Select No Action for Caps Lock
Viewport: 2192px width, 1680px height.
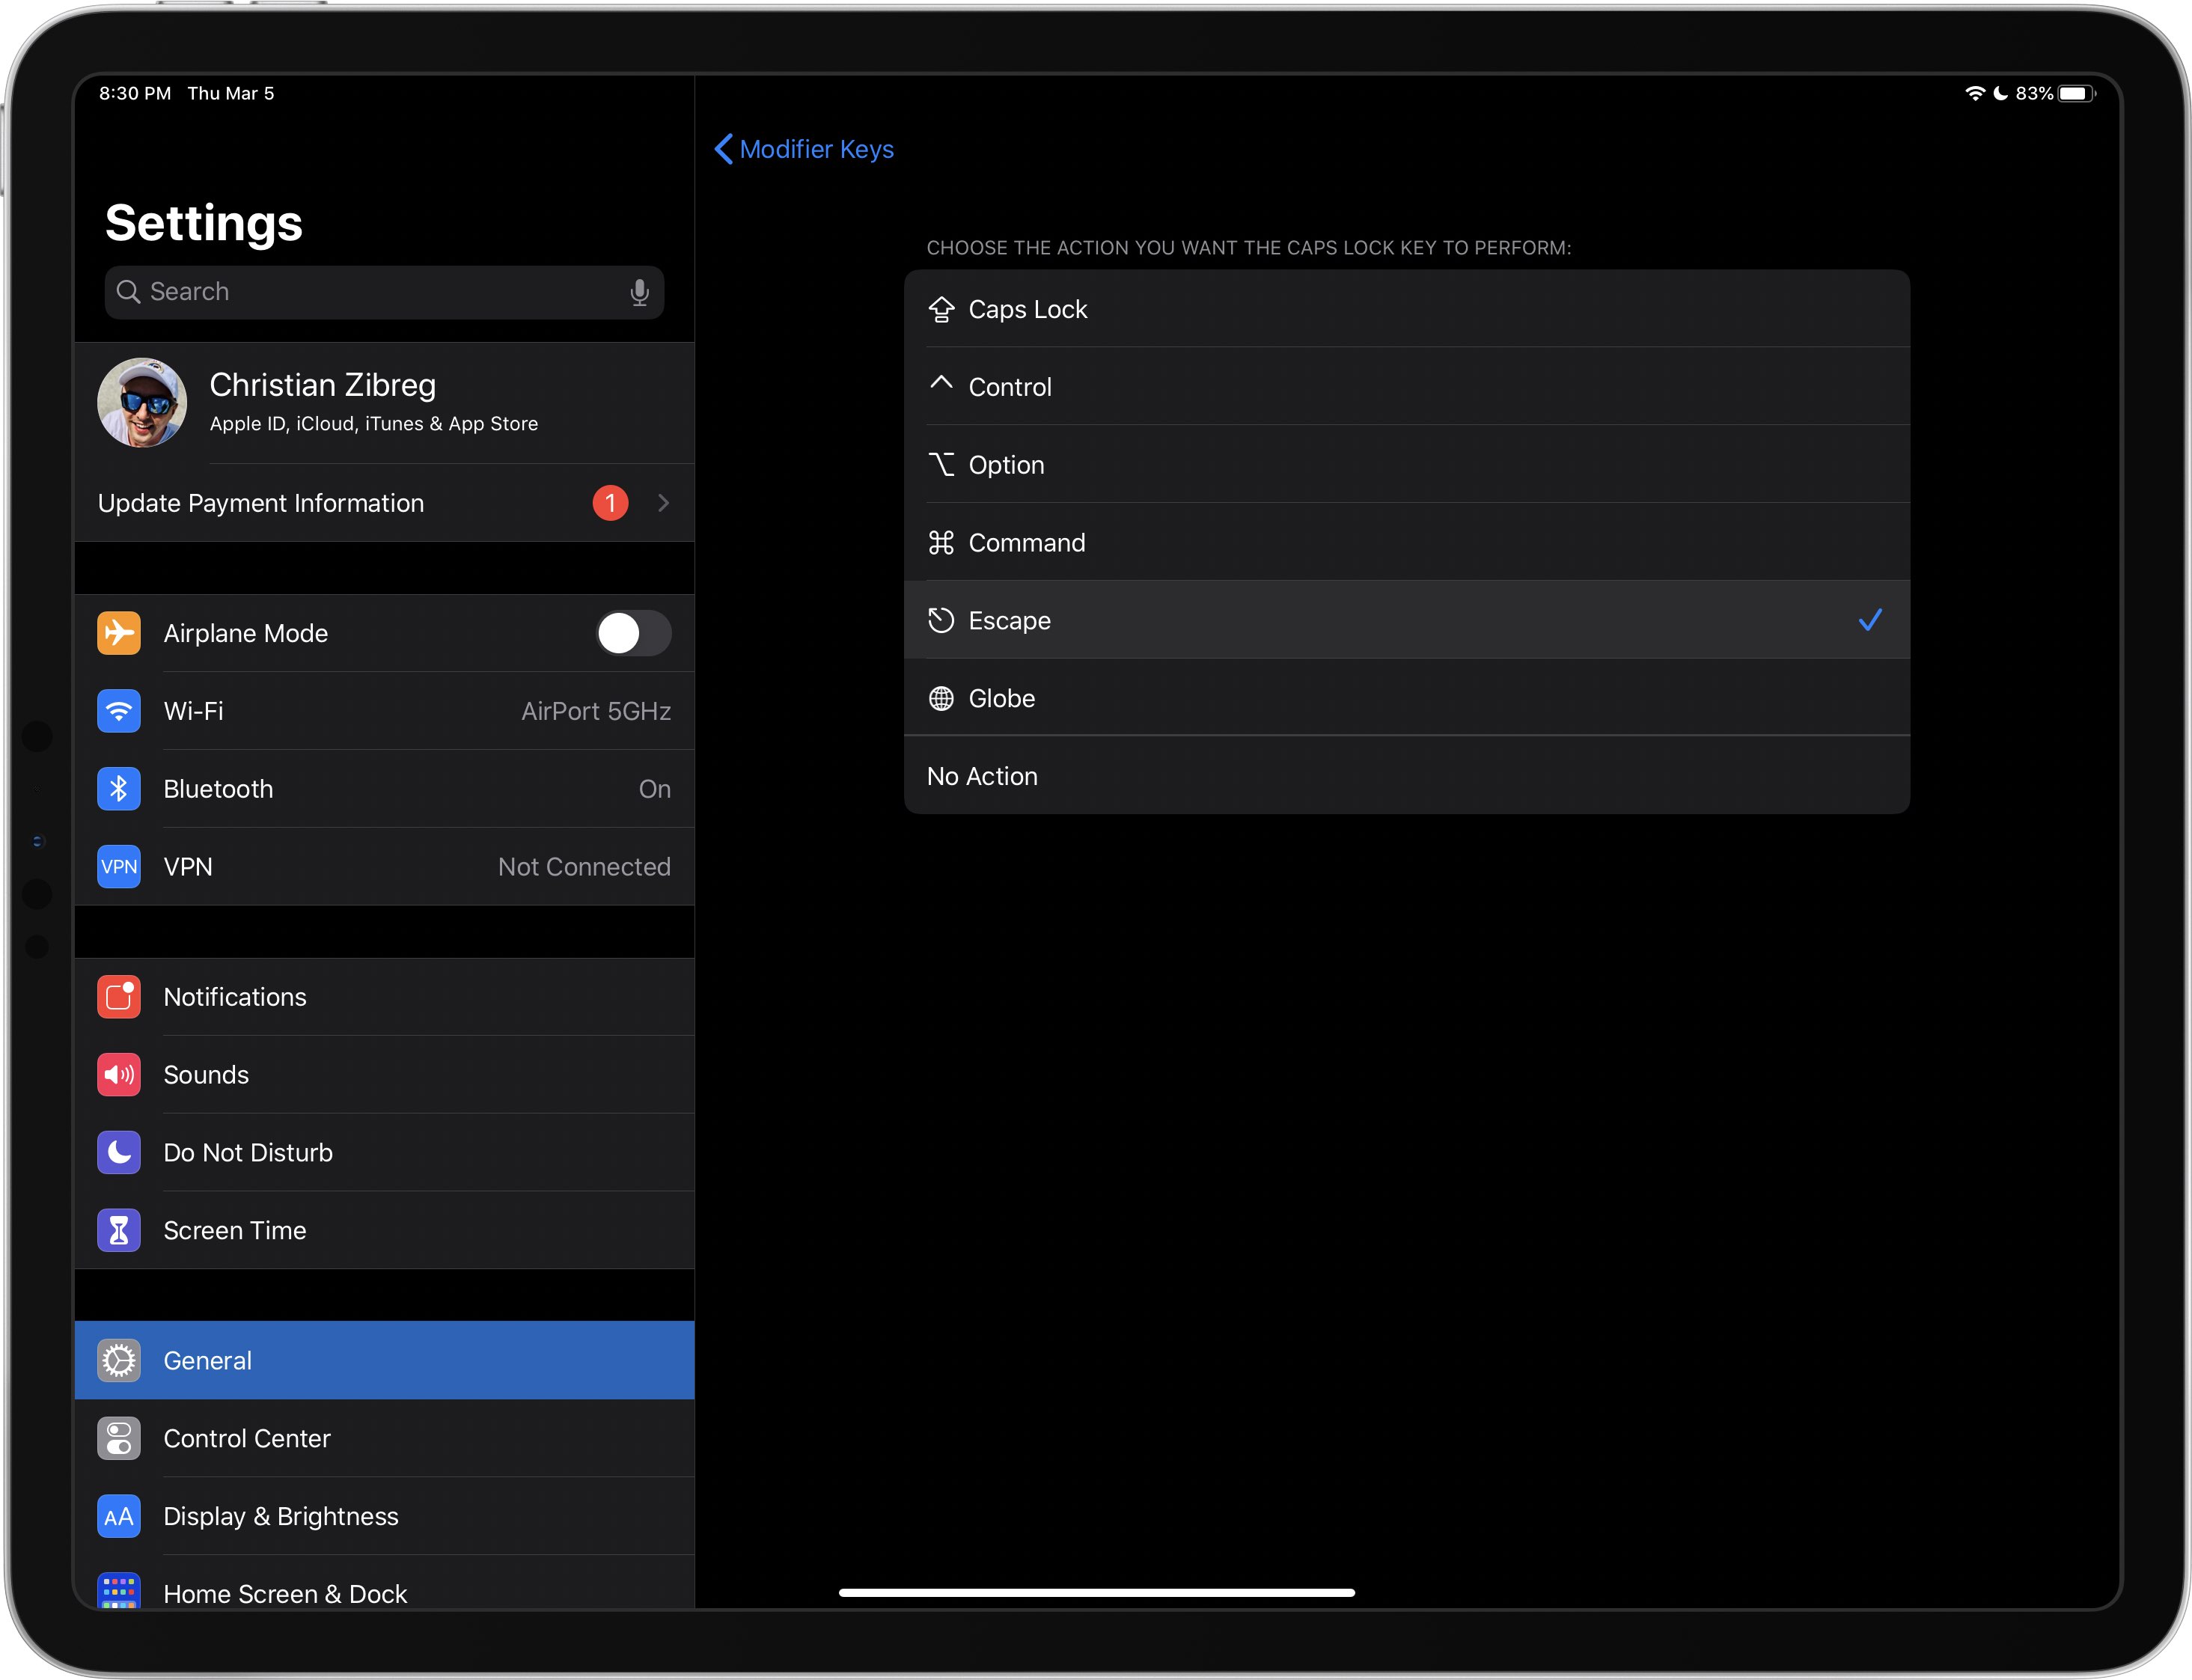coord(1407,775)
